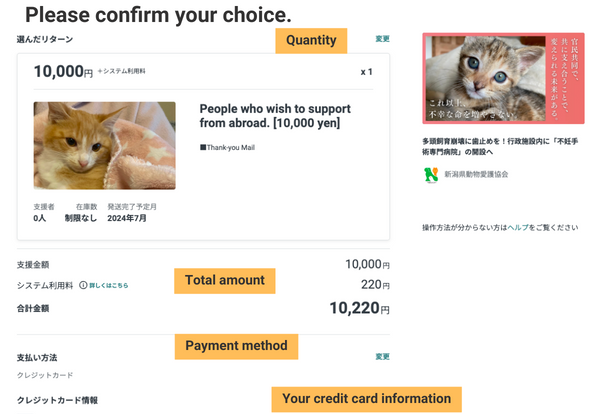Click the x 1 quantity indicator
This screenshot has height=414, width=600.
pos(366,72)
